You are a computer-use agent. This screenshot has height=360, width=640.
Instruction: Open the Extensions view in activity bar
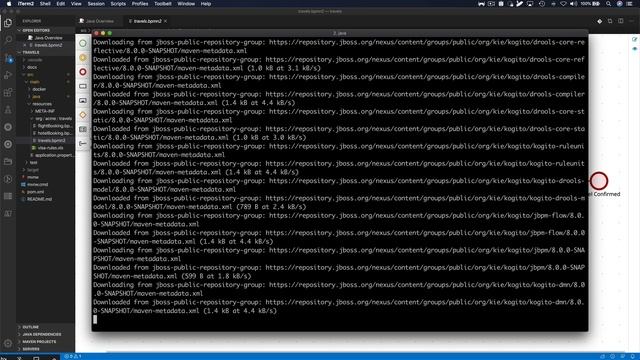[8, 93]
